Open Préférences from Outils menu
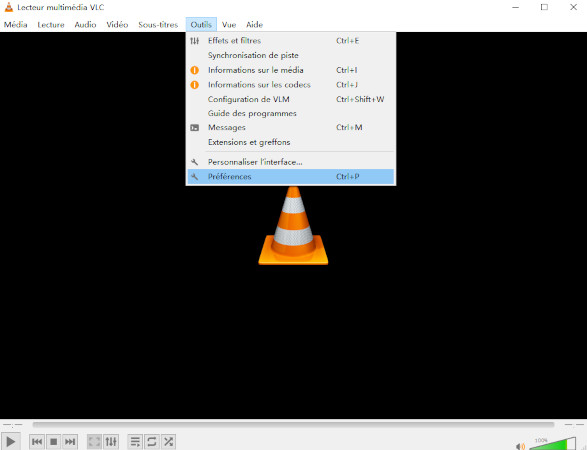Screen dimensions: 587x450 291,177
